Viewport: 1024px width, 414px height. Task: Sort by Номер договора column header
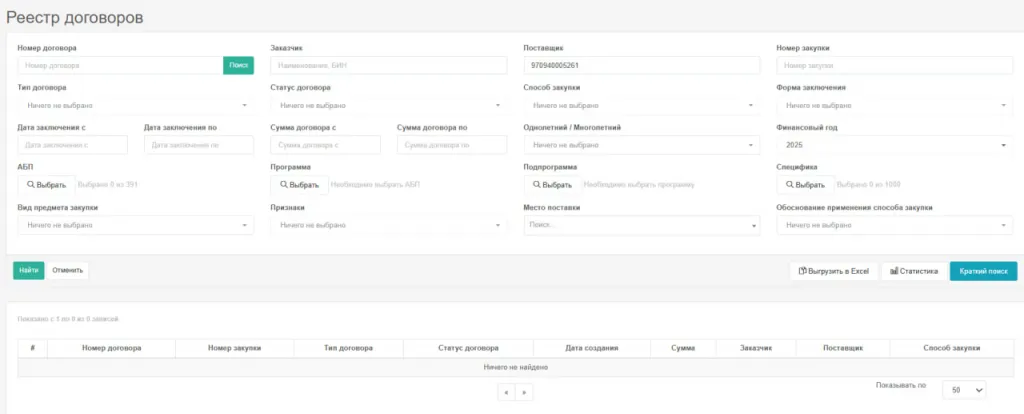pos(111,348)
